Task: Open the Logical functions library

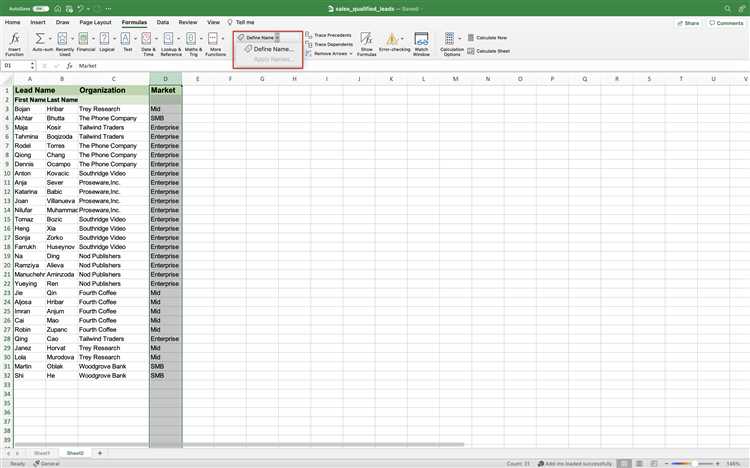Action: click(106, 42)
